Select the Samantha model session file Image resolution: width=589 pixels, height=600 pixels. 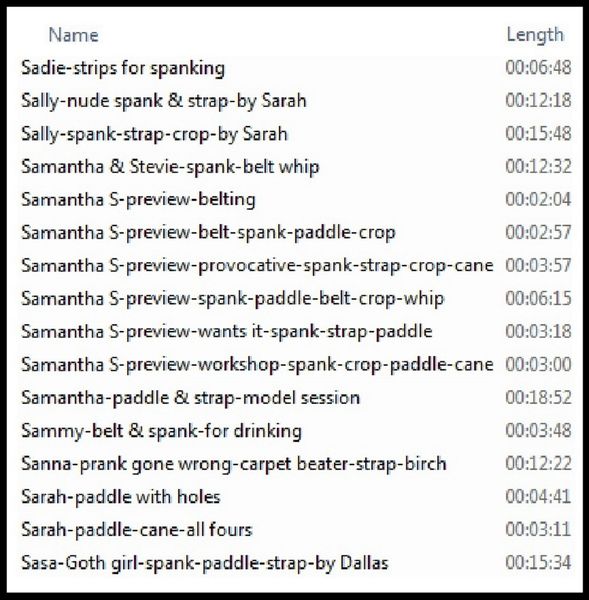[x=295, y=397]
